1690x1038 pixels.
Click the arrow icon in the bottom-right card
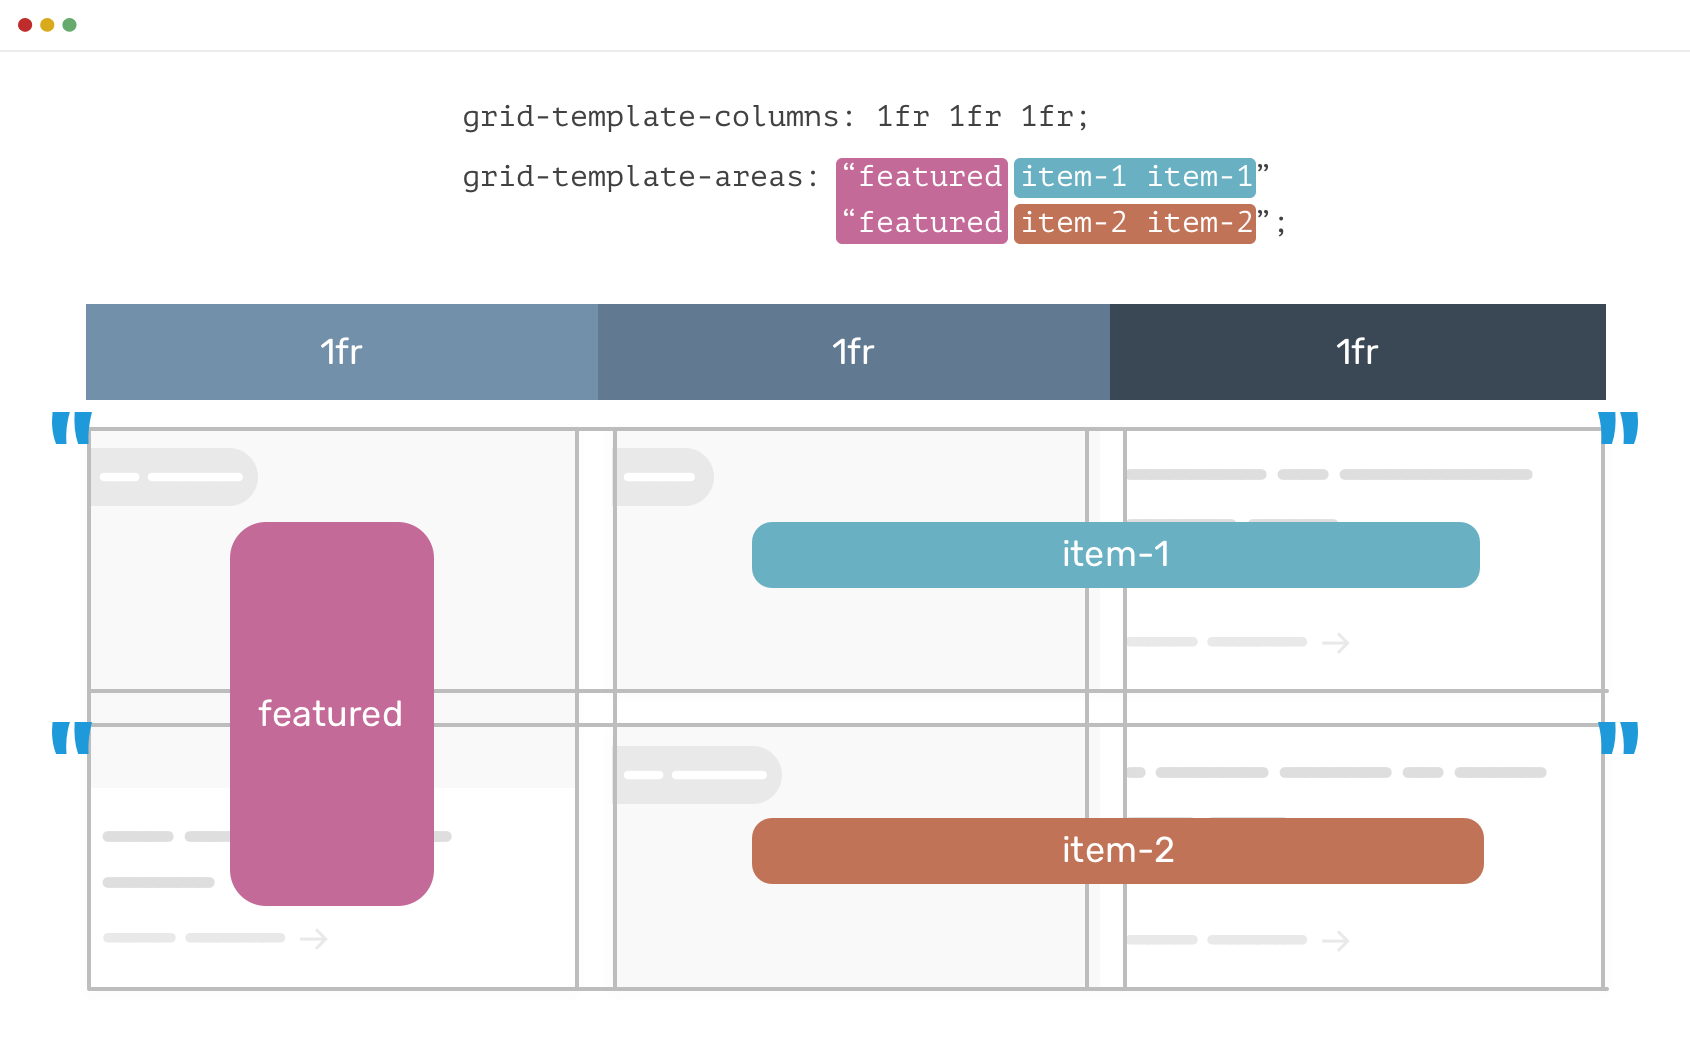[1337, 940]
